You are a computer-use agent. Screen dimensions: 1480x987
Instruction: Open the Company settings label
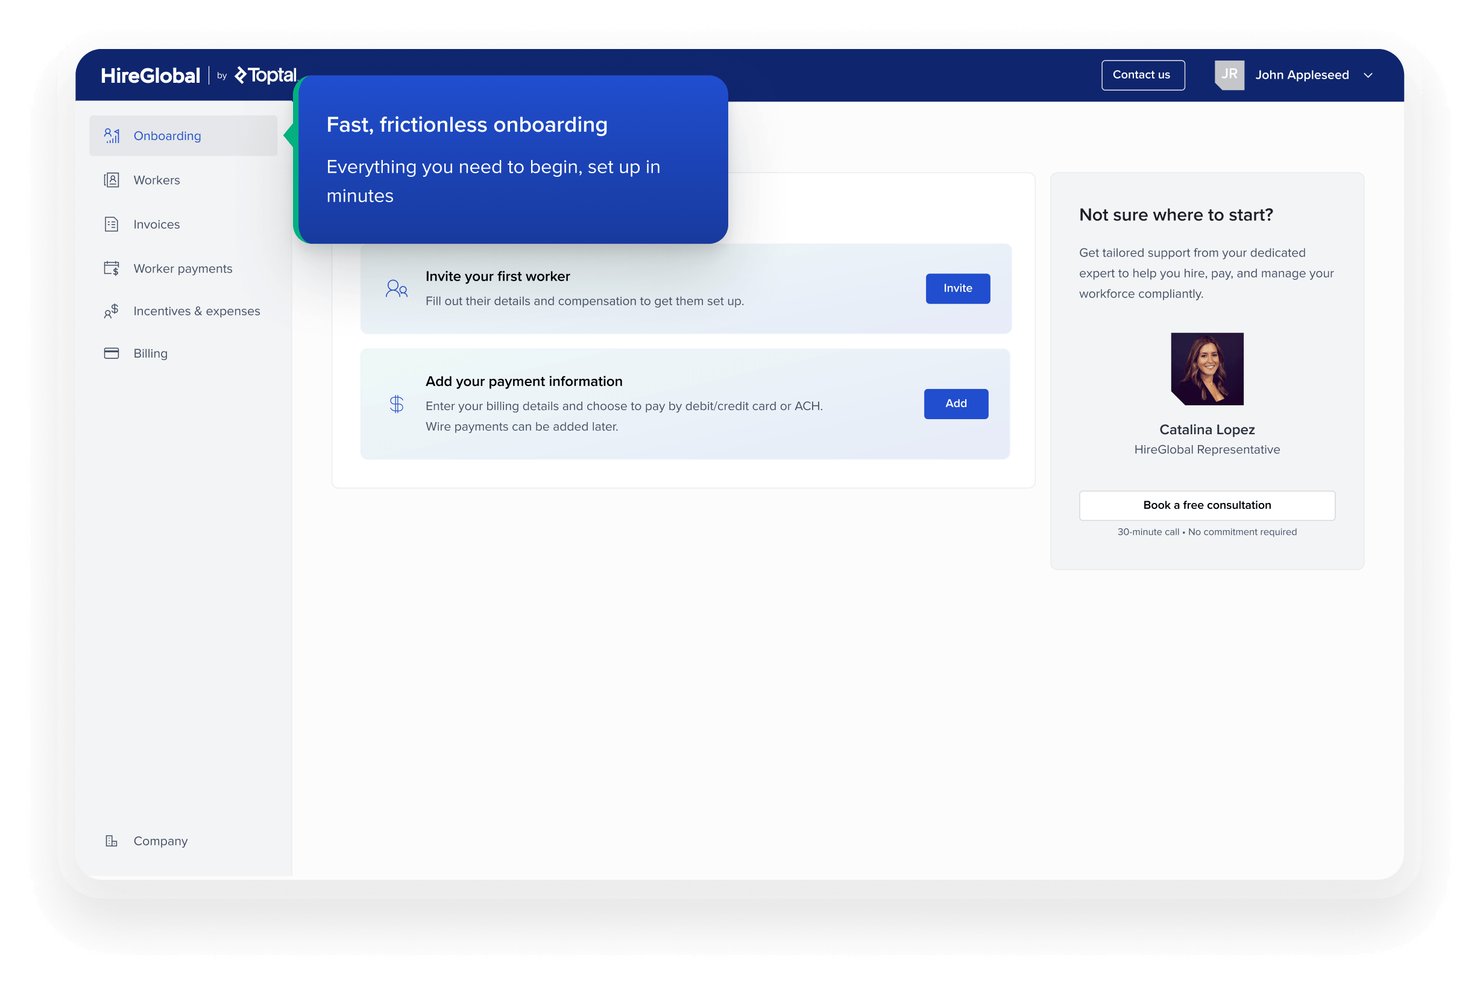(x=161, y=841)
